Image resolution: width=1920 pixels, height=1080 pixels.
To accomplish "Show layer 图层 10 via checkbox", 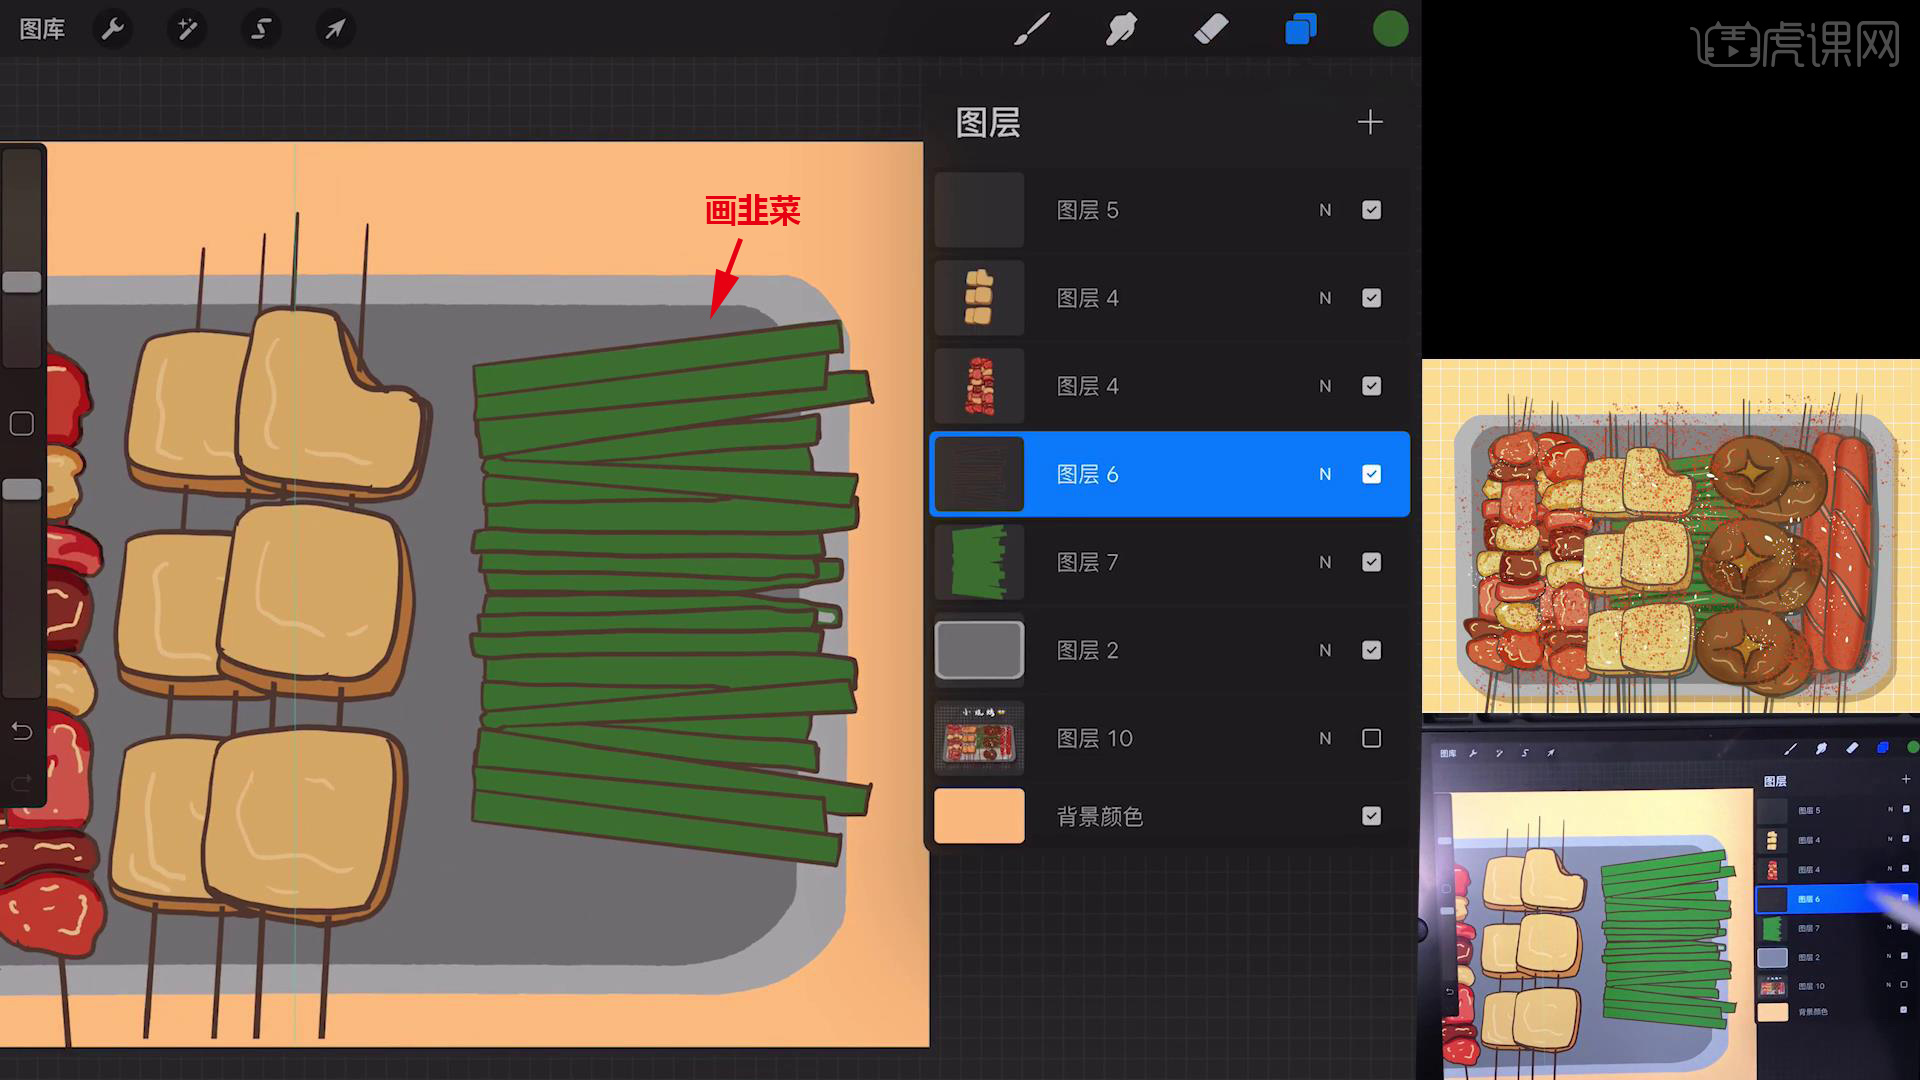I will (1371, 738).
